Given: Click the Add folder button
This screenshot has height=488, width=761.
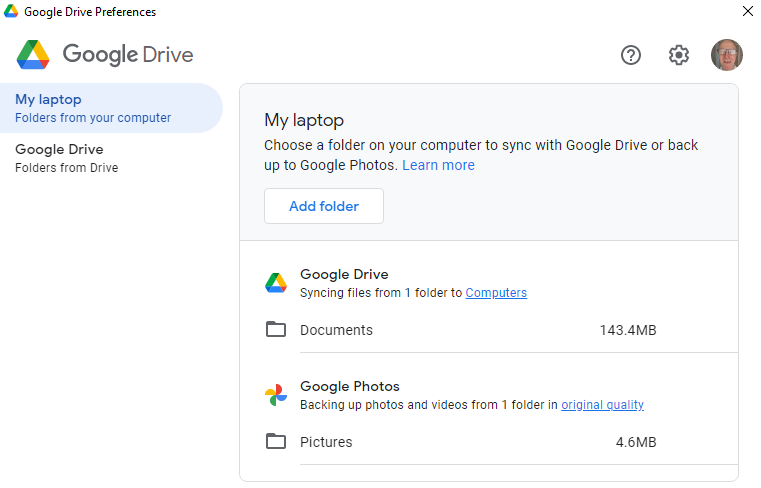Looking at the screenshot, I should (324, 206).
